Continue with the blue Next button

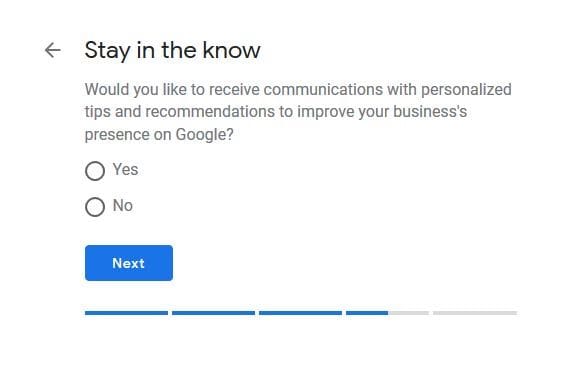129,263
